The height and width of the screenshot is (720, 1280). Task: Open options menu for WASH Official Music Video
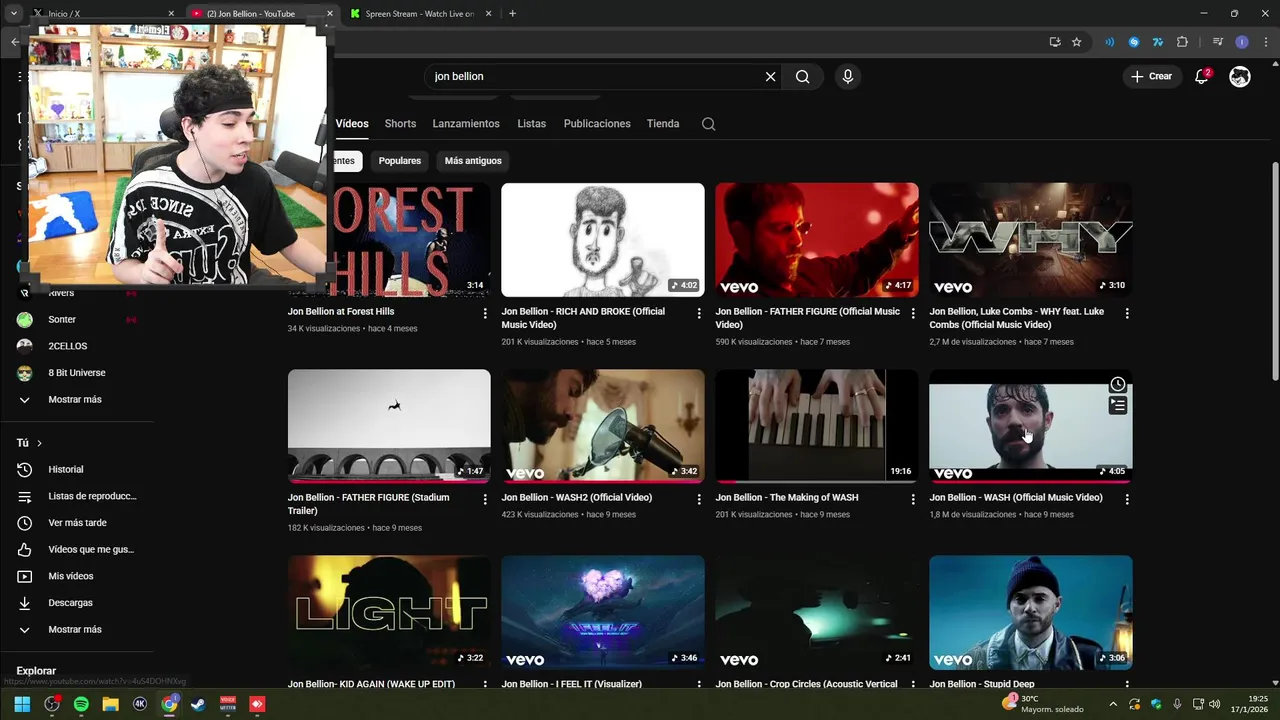point(1127,499)
